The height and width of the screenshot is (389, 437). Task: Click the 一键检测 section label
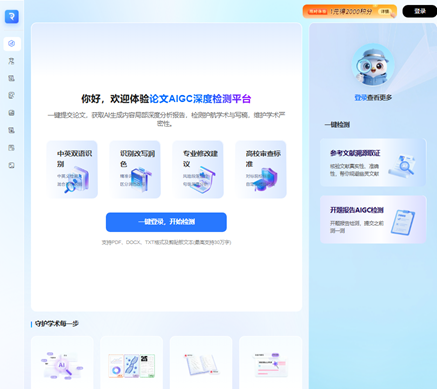tap(337, 125)
